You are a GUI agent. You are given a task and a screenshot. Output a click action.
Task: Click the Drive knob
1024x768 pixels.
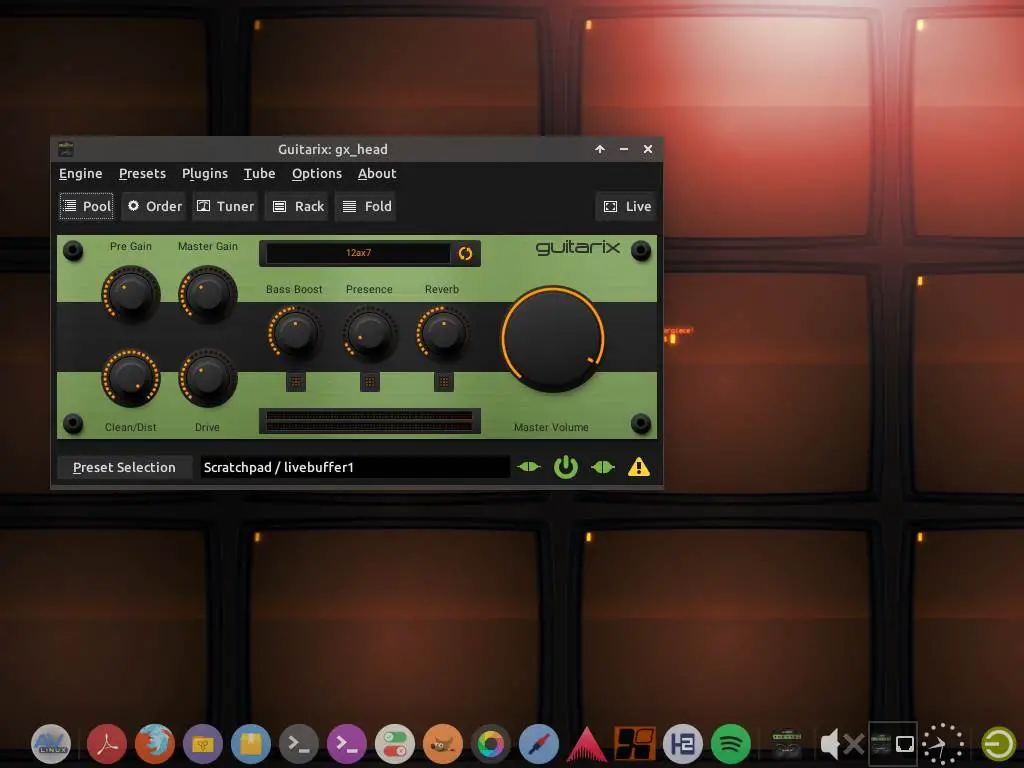click(x=208, y=378)
